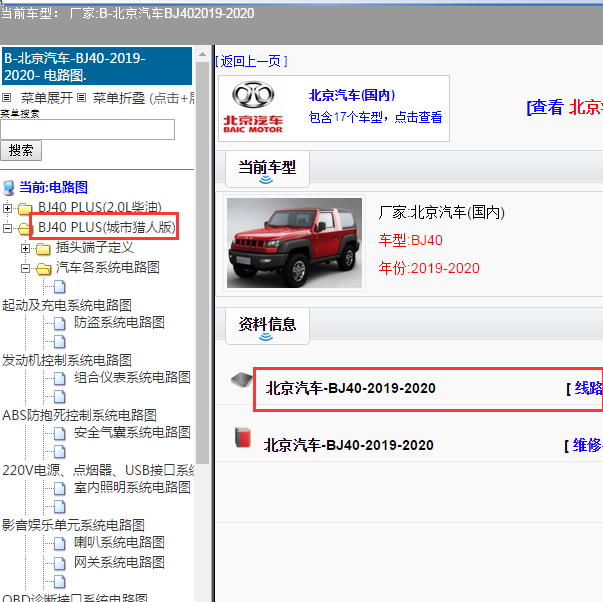This screenshot has height=602, width=603.
Task: Click 菜单展开 to expand all menus
Action: tap(47, 98)
